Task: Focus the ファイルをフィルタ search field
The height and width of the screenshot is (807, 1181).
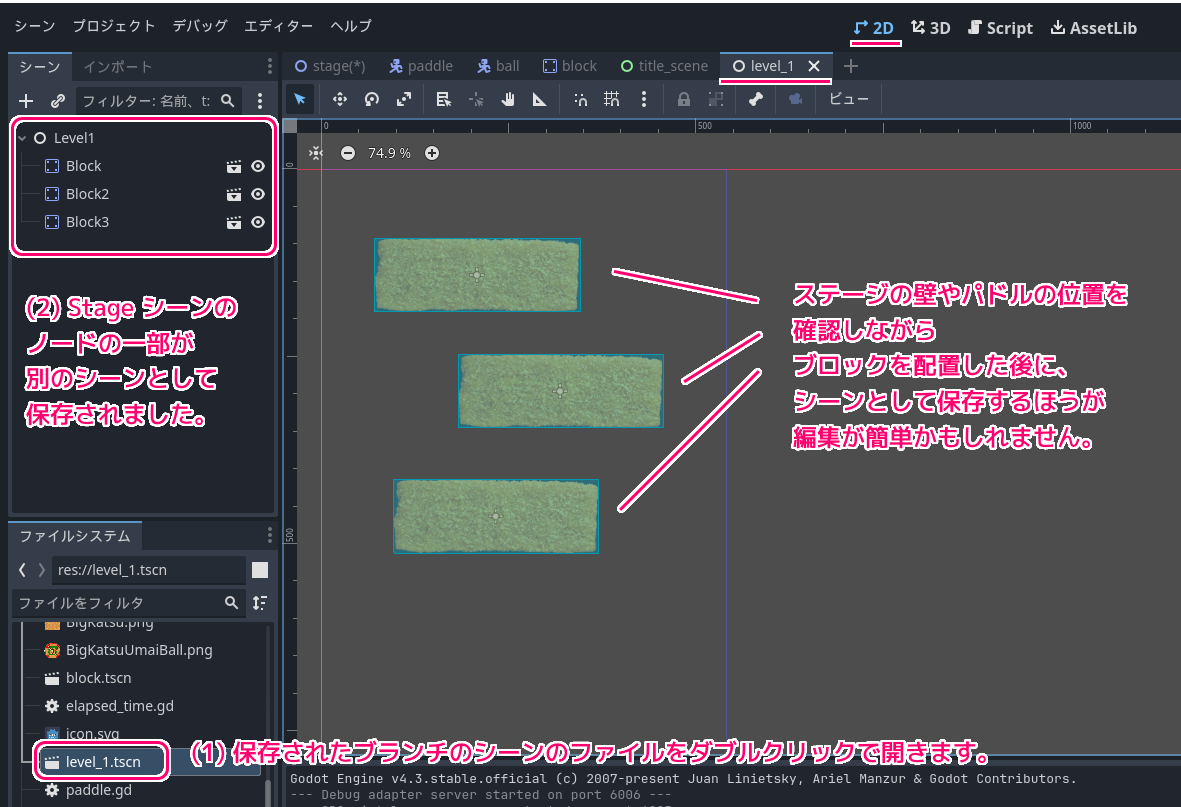Action: tap(129, 603)
